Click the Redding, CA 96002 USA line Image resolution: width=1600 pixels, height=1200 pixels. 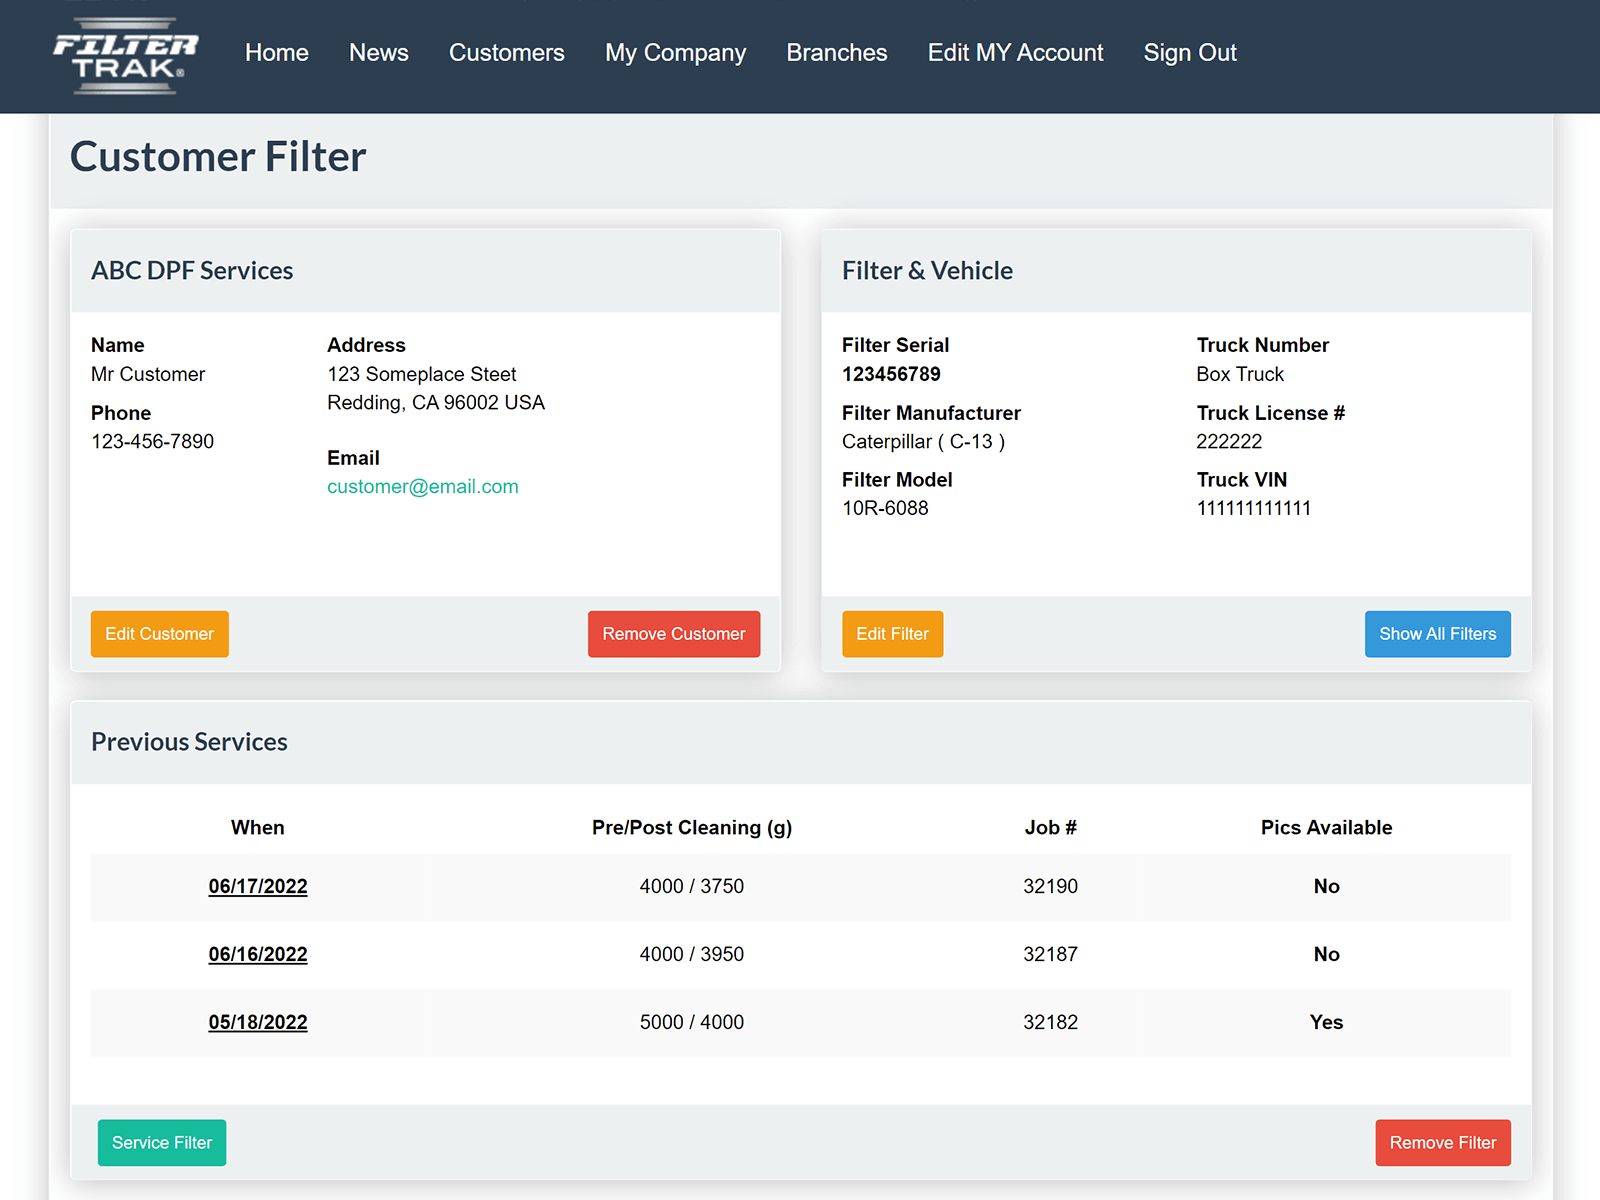436,402
